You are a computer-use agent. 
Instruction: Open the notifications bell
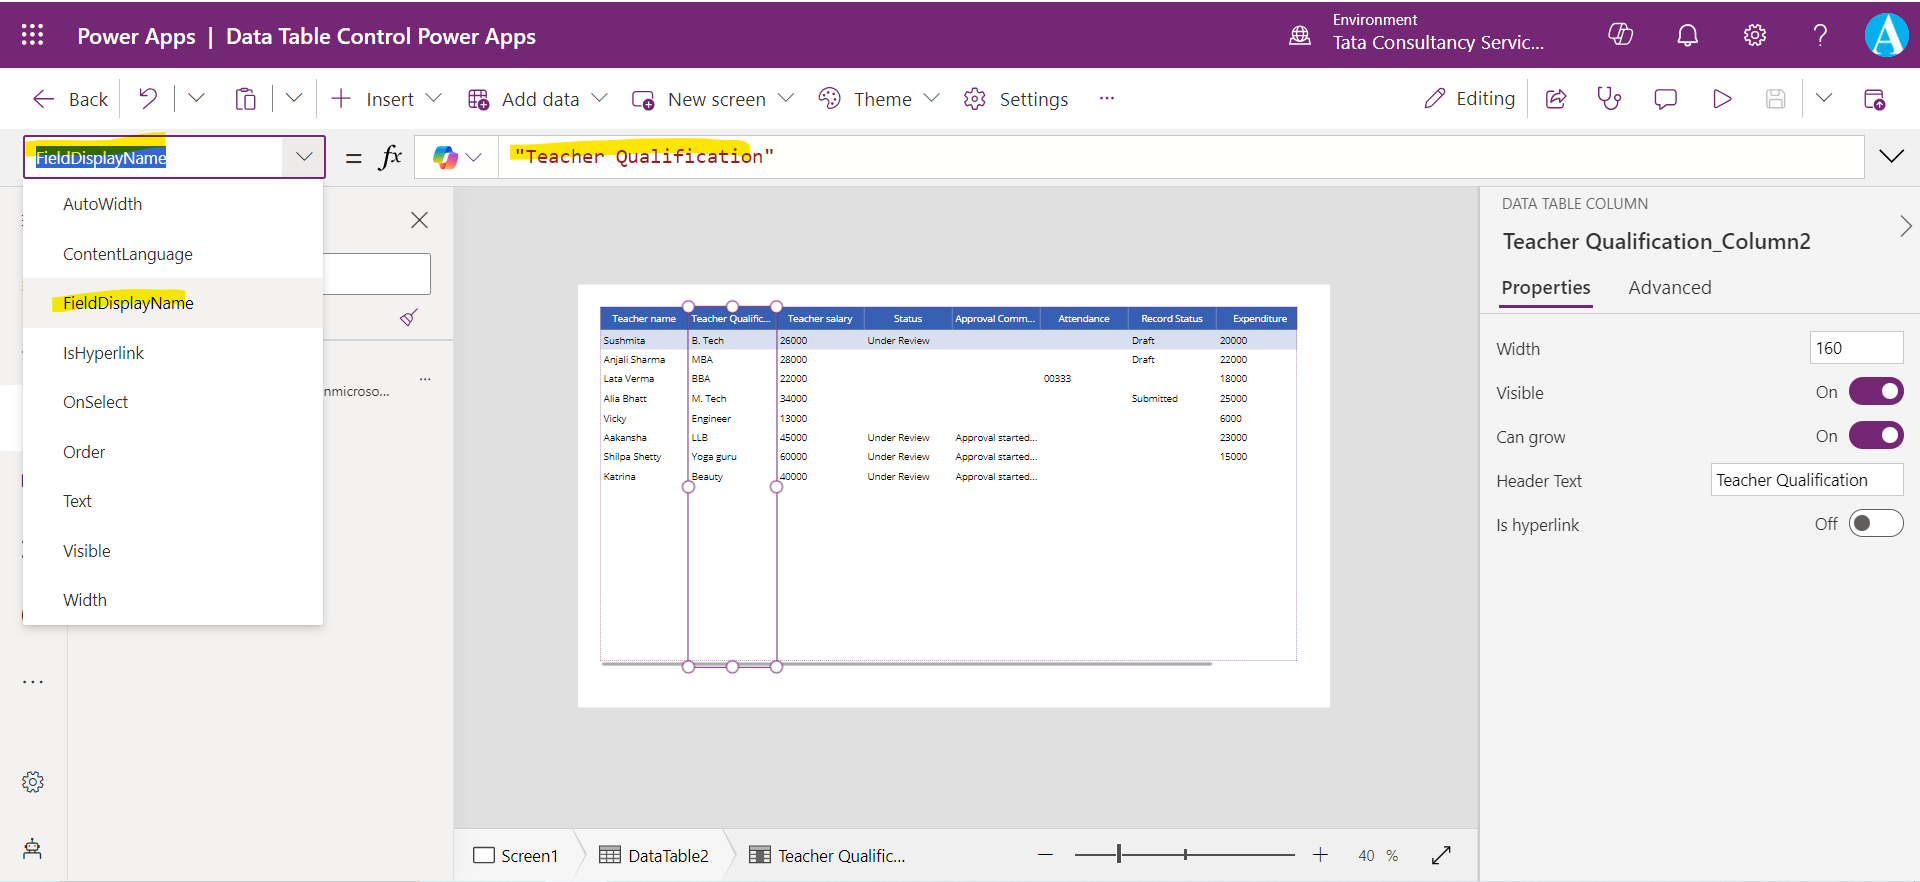pyautogui.click(x=1687, y=36)
